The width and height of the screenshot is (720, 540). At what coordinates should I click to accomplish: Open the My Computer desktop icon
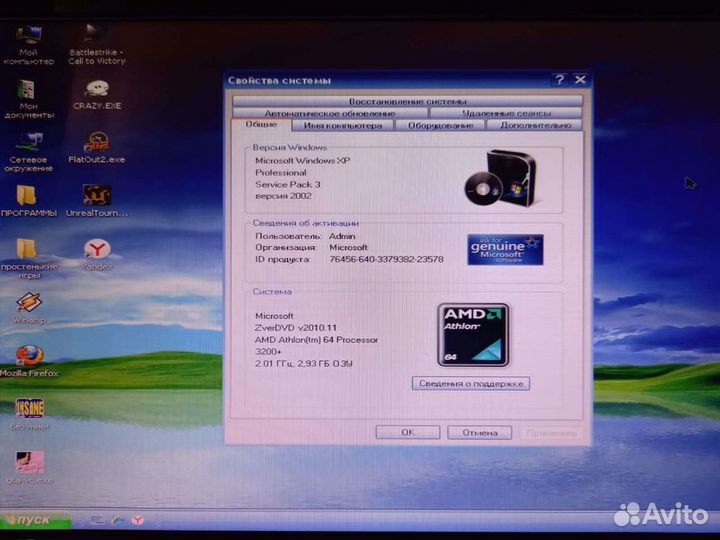coord(28,45)
